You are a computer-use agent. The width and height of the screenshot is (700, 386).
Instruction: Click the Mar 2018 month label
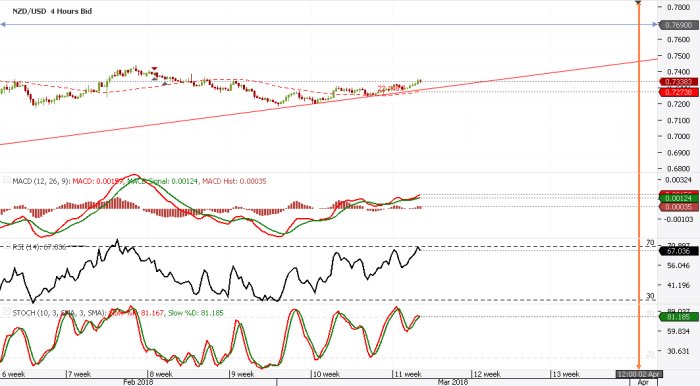pos(453,382)
